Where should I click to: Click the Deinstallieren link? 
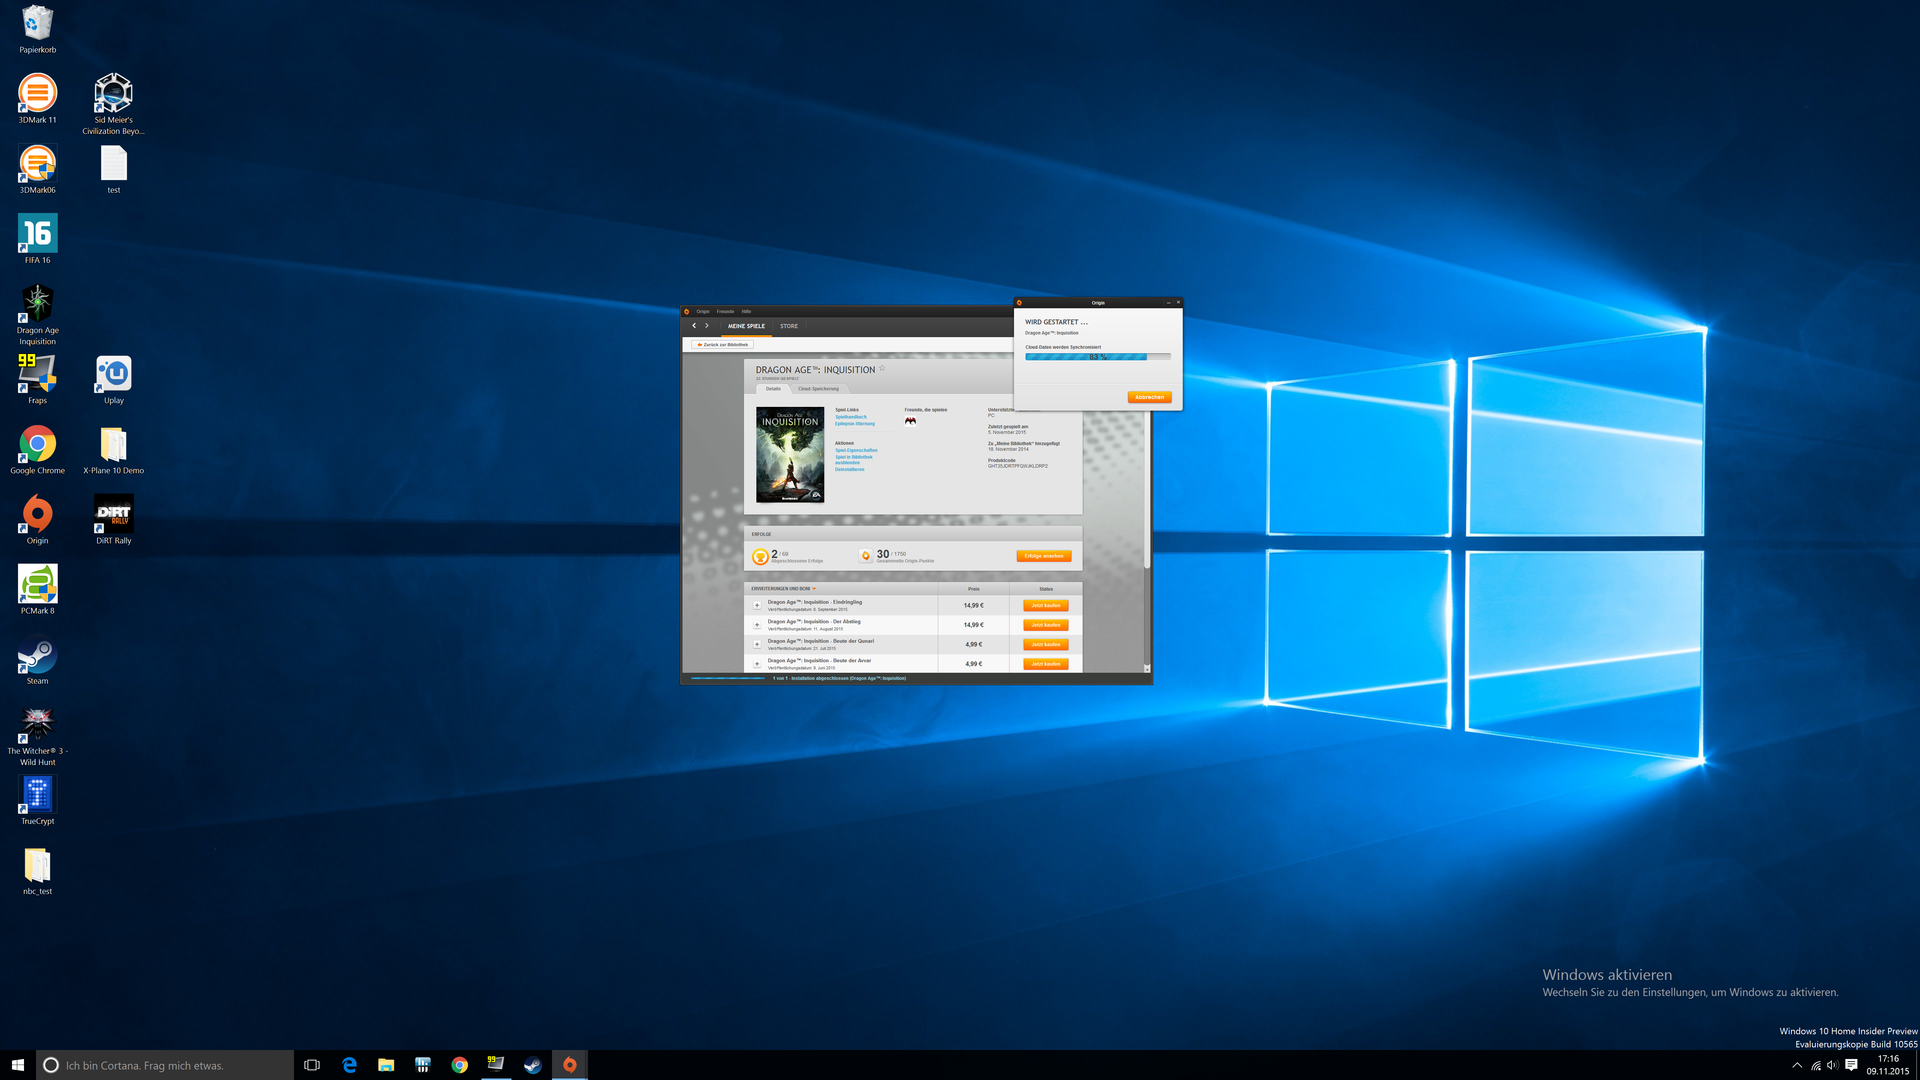[850, 469]
